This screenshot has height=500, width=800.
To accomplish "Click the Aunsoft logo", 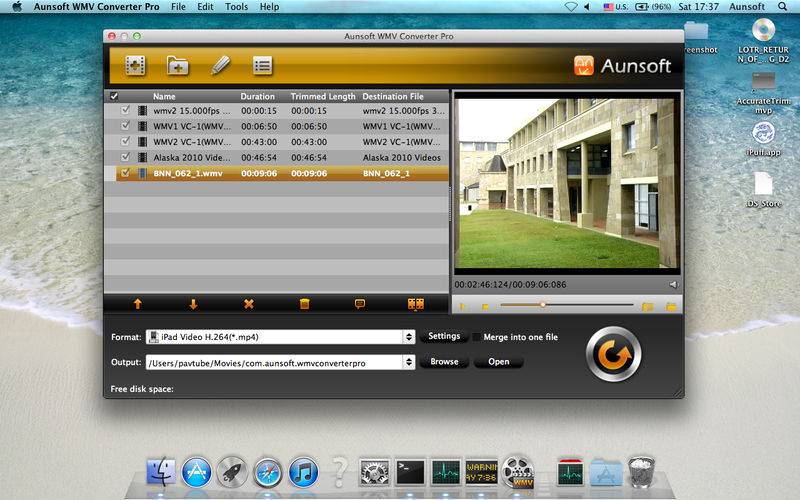I will click(x=622, y=66).
